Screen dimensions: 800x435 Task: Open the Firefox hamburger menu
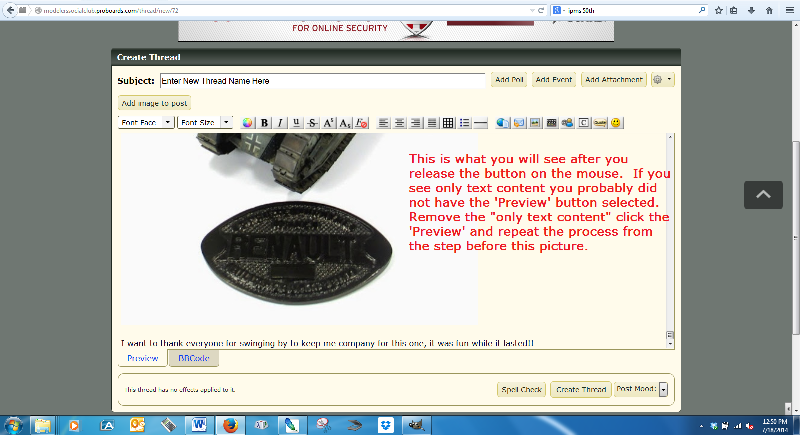pos(789,10)
